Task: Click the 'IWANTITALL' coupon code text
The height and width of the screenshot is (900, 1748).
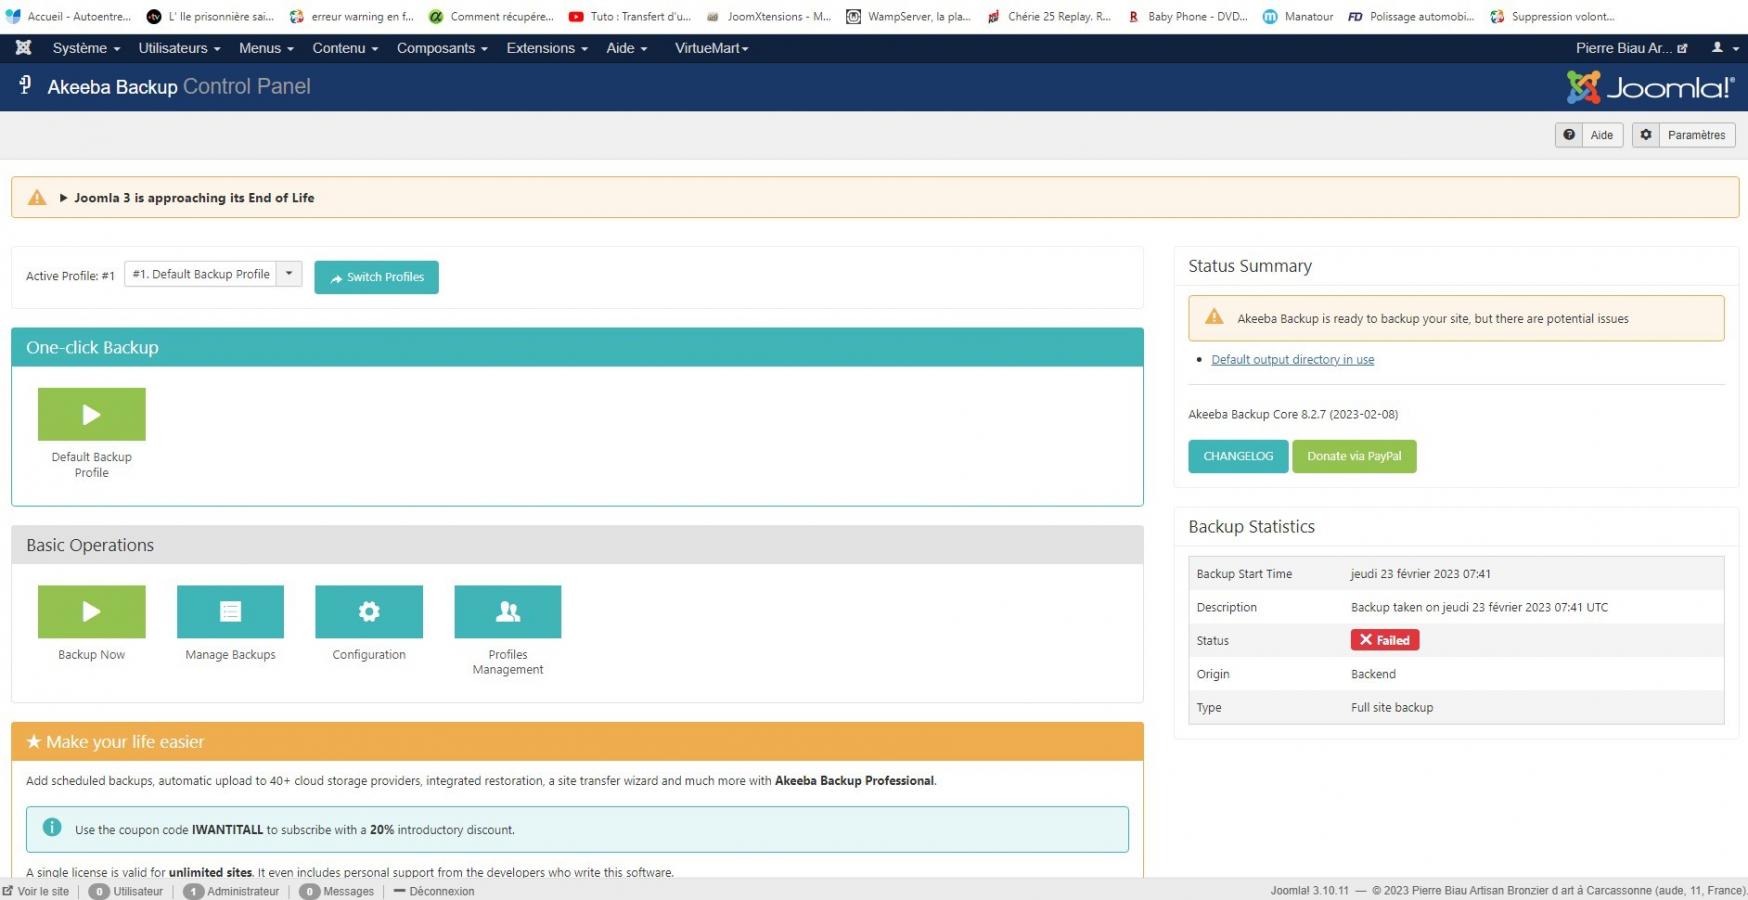Action: (227, 830)
